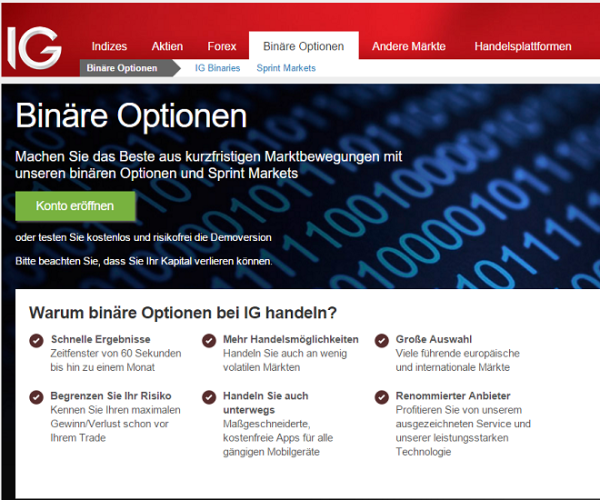Click the IG logo

tap(34, 47)
